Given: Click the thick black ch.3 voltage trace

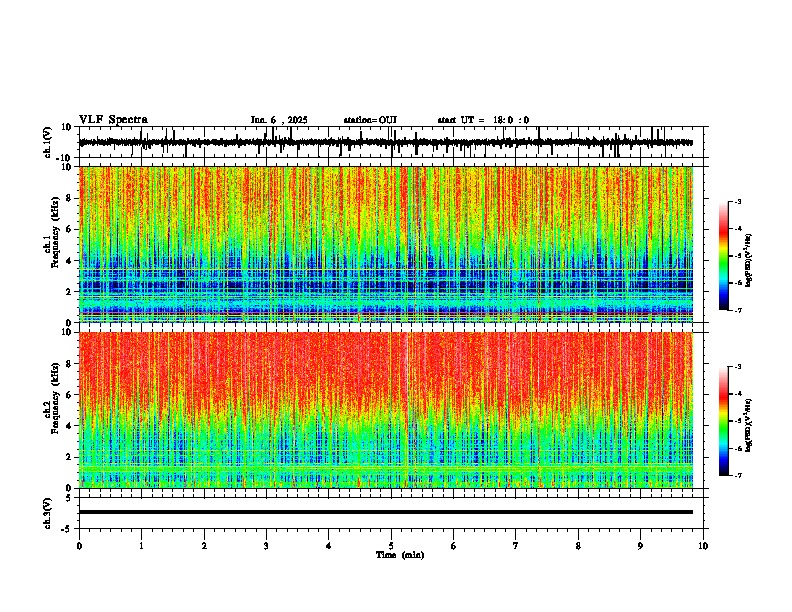Looking at the screenshot, I should point(386,512).
